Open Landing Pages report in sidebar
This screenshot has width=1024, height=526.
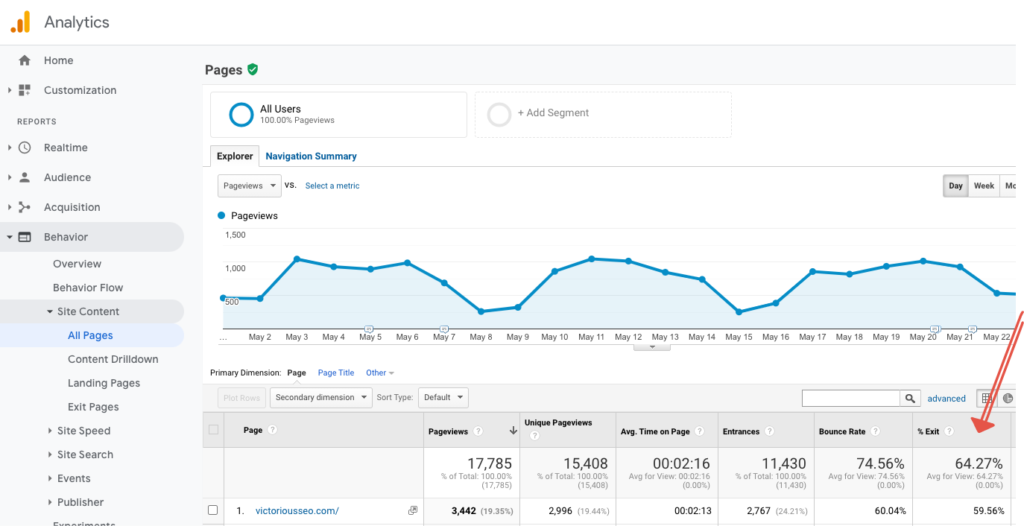coord(104,383)
